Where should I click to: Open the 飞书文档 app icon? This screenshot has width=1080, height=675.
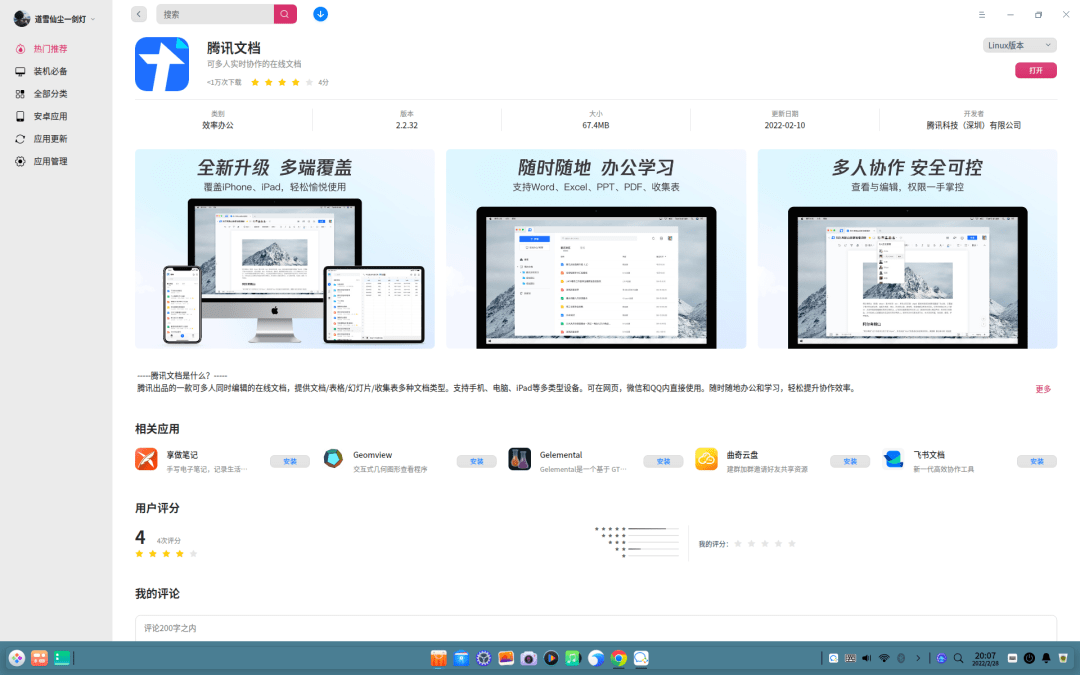pyautogui.click(x=893, y=460)
